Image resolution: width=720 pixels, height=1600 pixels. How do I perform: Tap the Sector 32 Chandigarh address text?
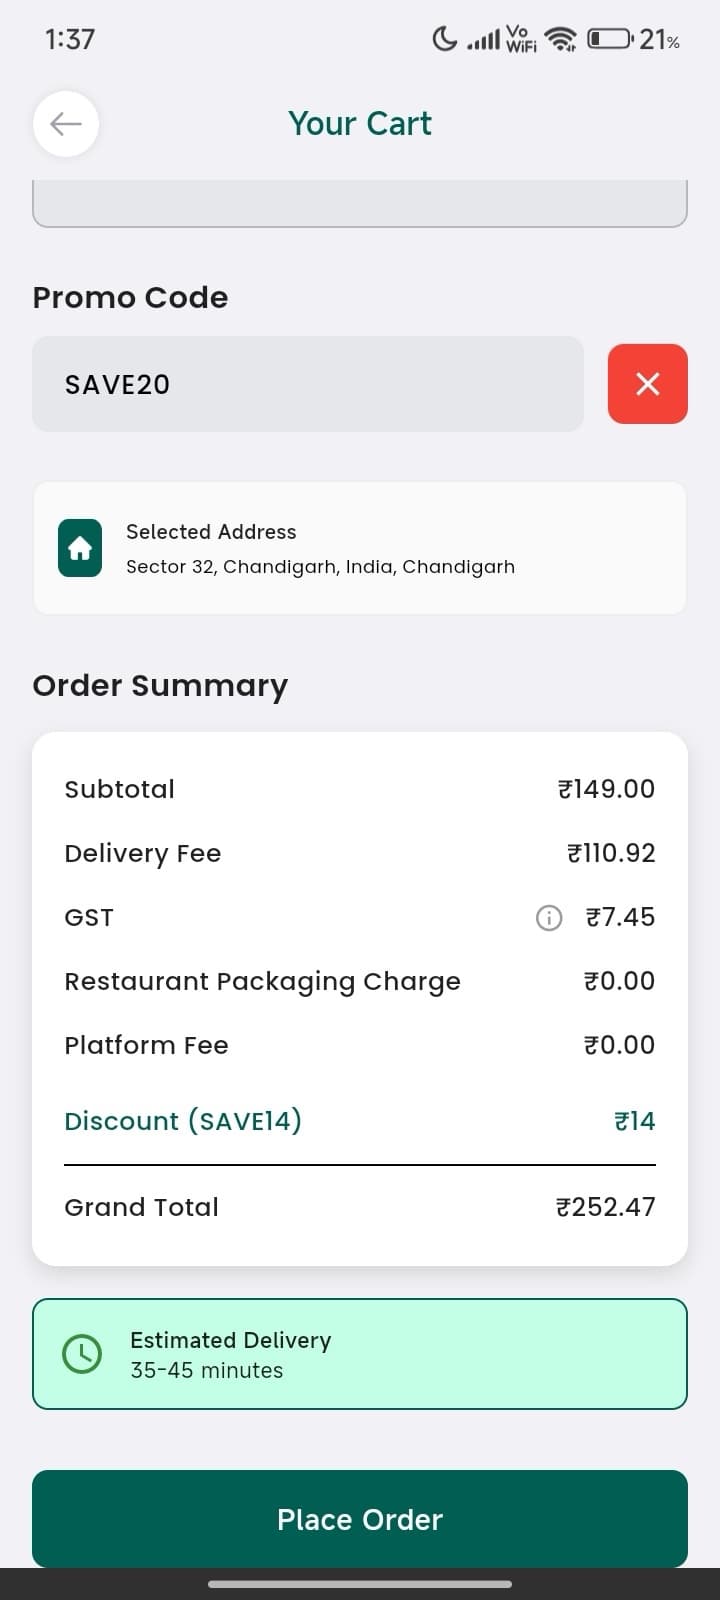320,567
